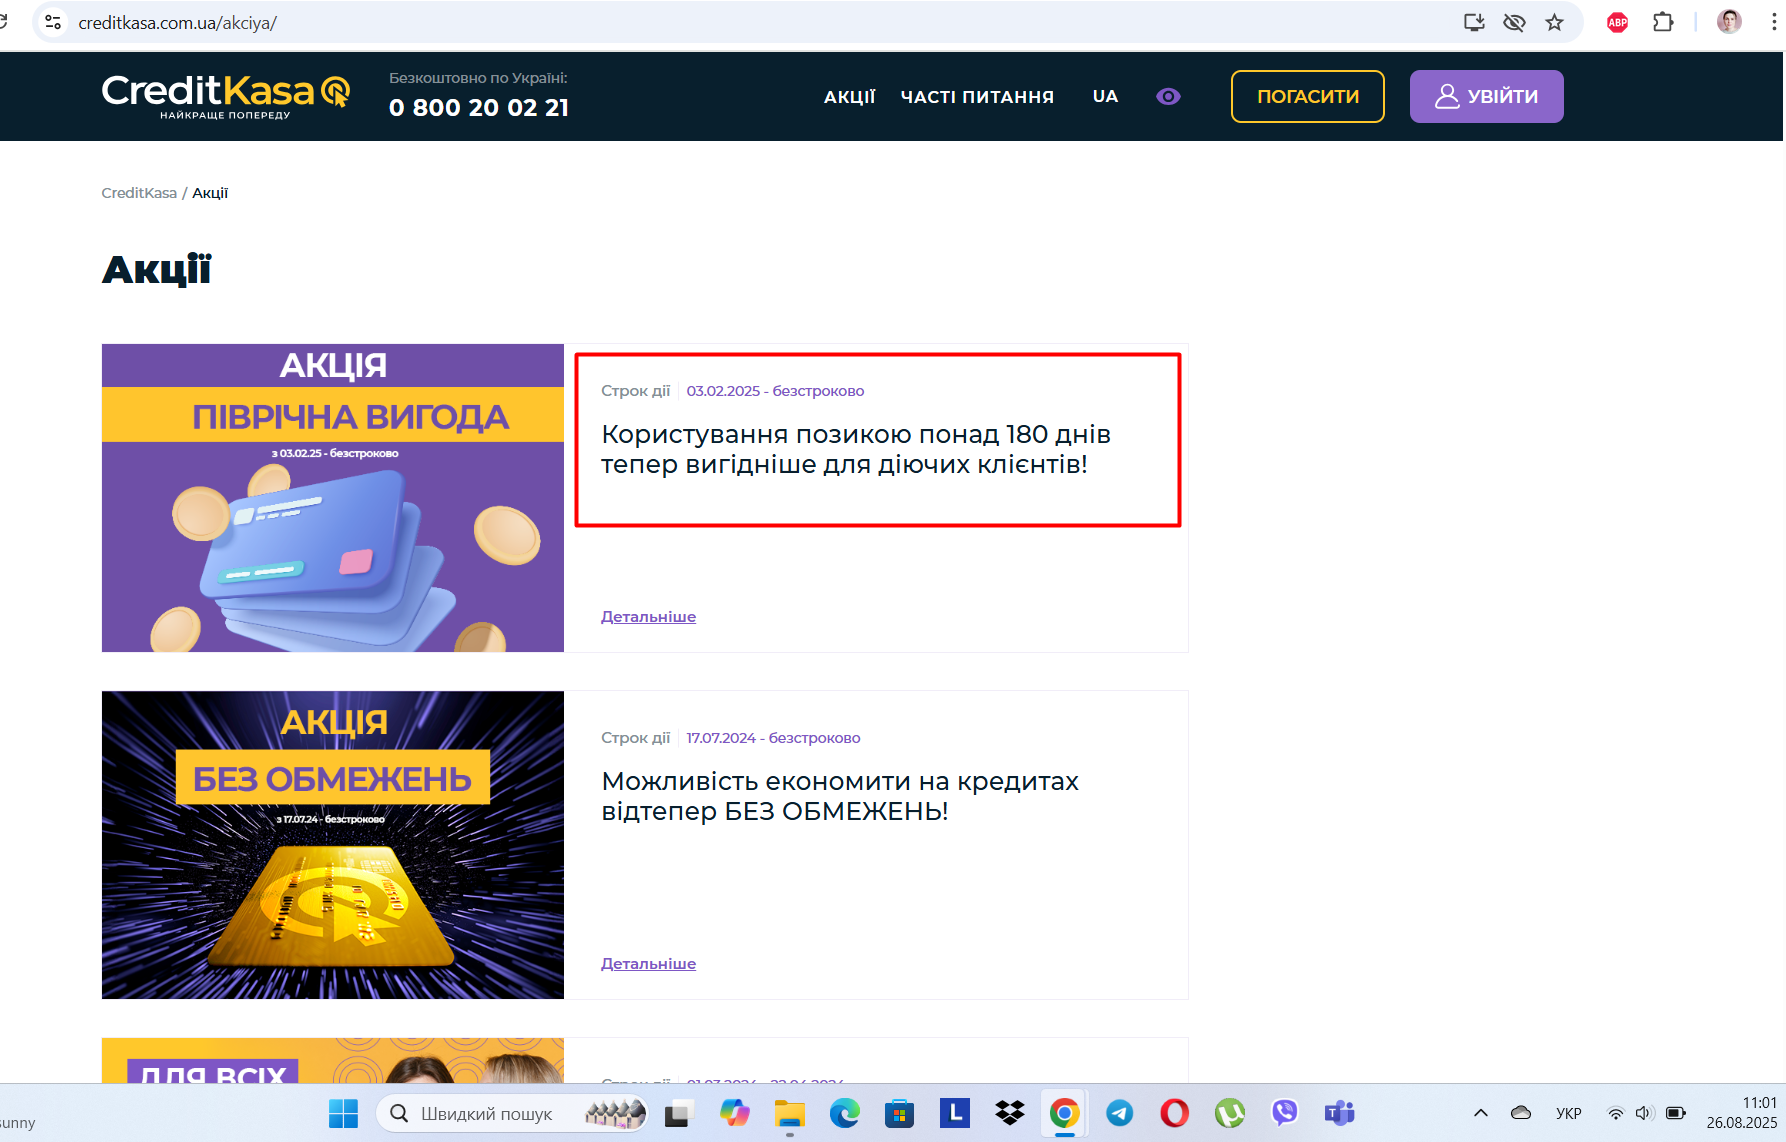Reload the page with the refresh icon

(3, 22)
